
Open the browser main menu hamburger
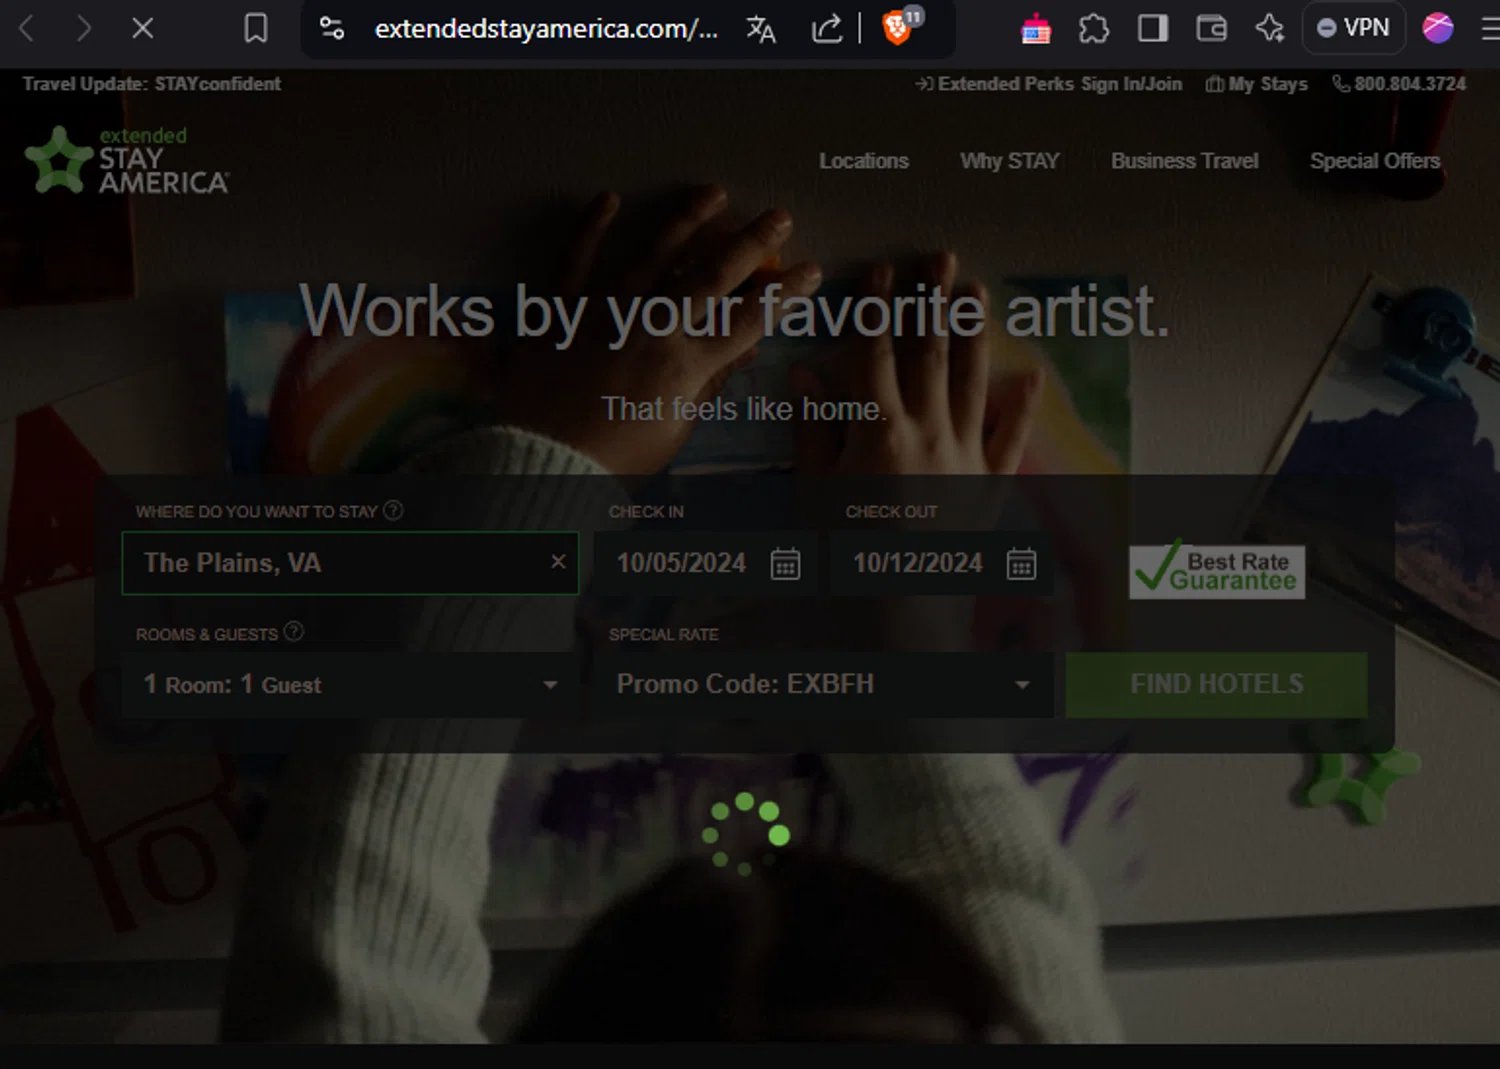[x=1490, y=29]
